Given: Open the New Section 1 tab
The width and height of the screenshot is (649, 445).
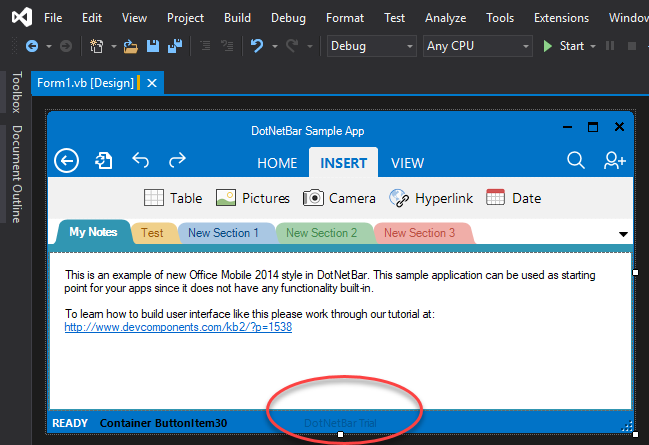Looking at the screenshot, I should [x=224, y=233].
